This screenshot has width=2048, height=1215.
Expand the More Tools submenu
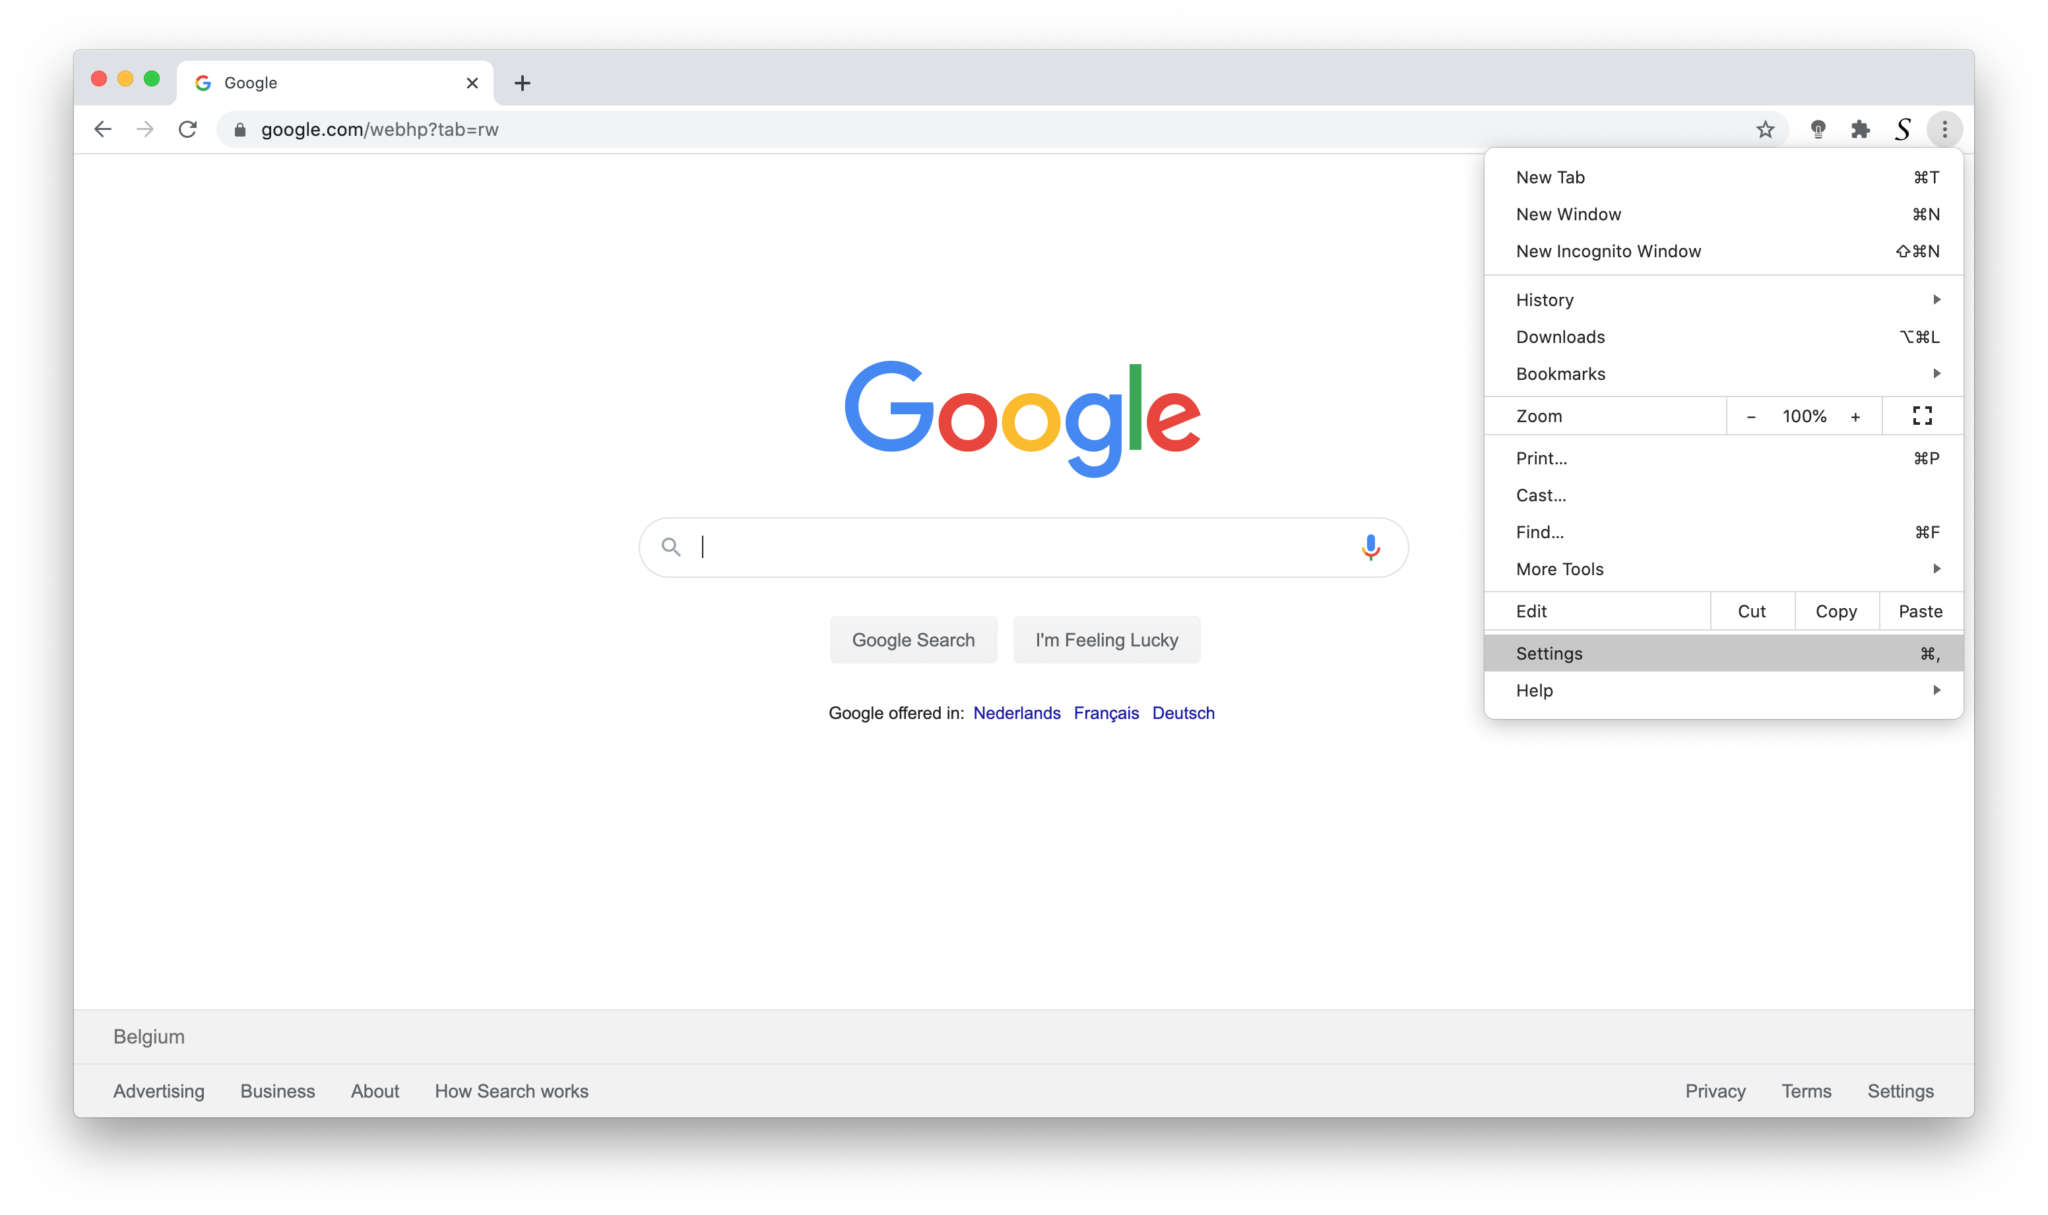(1725, 568)
